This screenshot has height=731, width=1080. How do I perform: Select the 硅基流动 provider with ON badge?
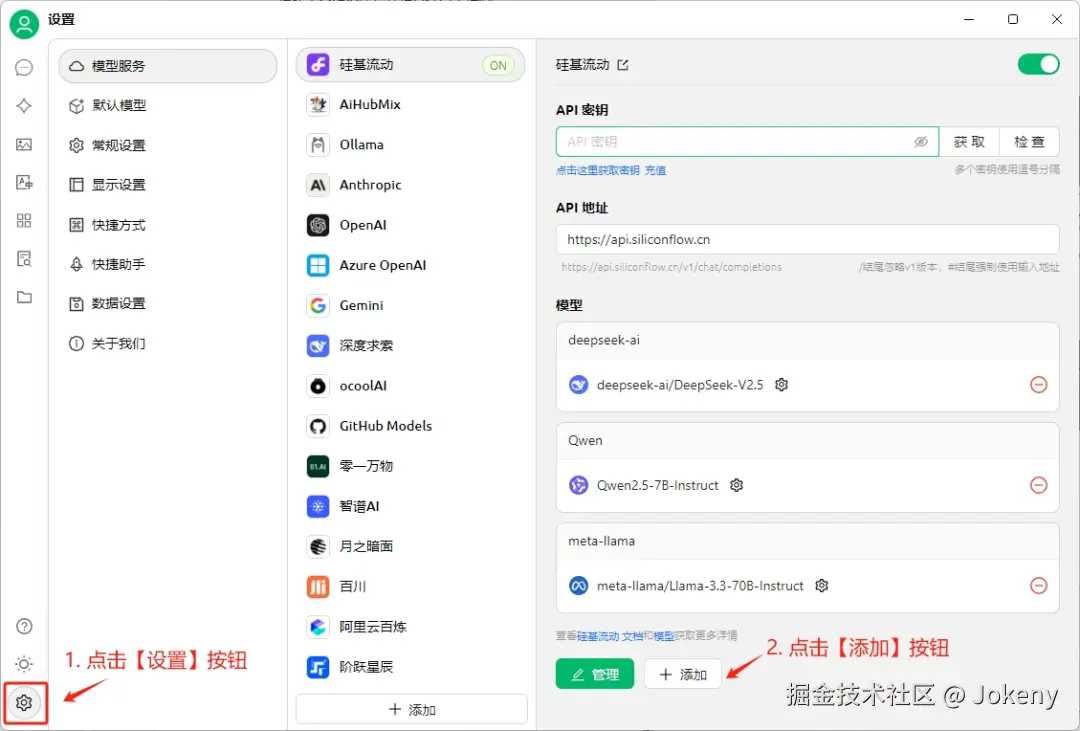point(411,65)
